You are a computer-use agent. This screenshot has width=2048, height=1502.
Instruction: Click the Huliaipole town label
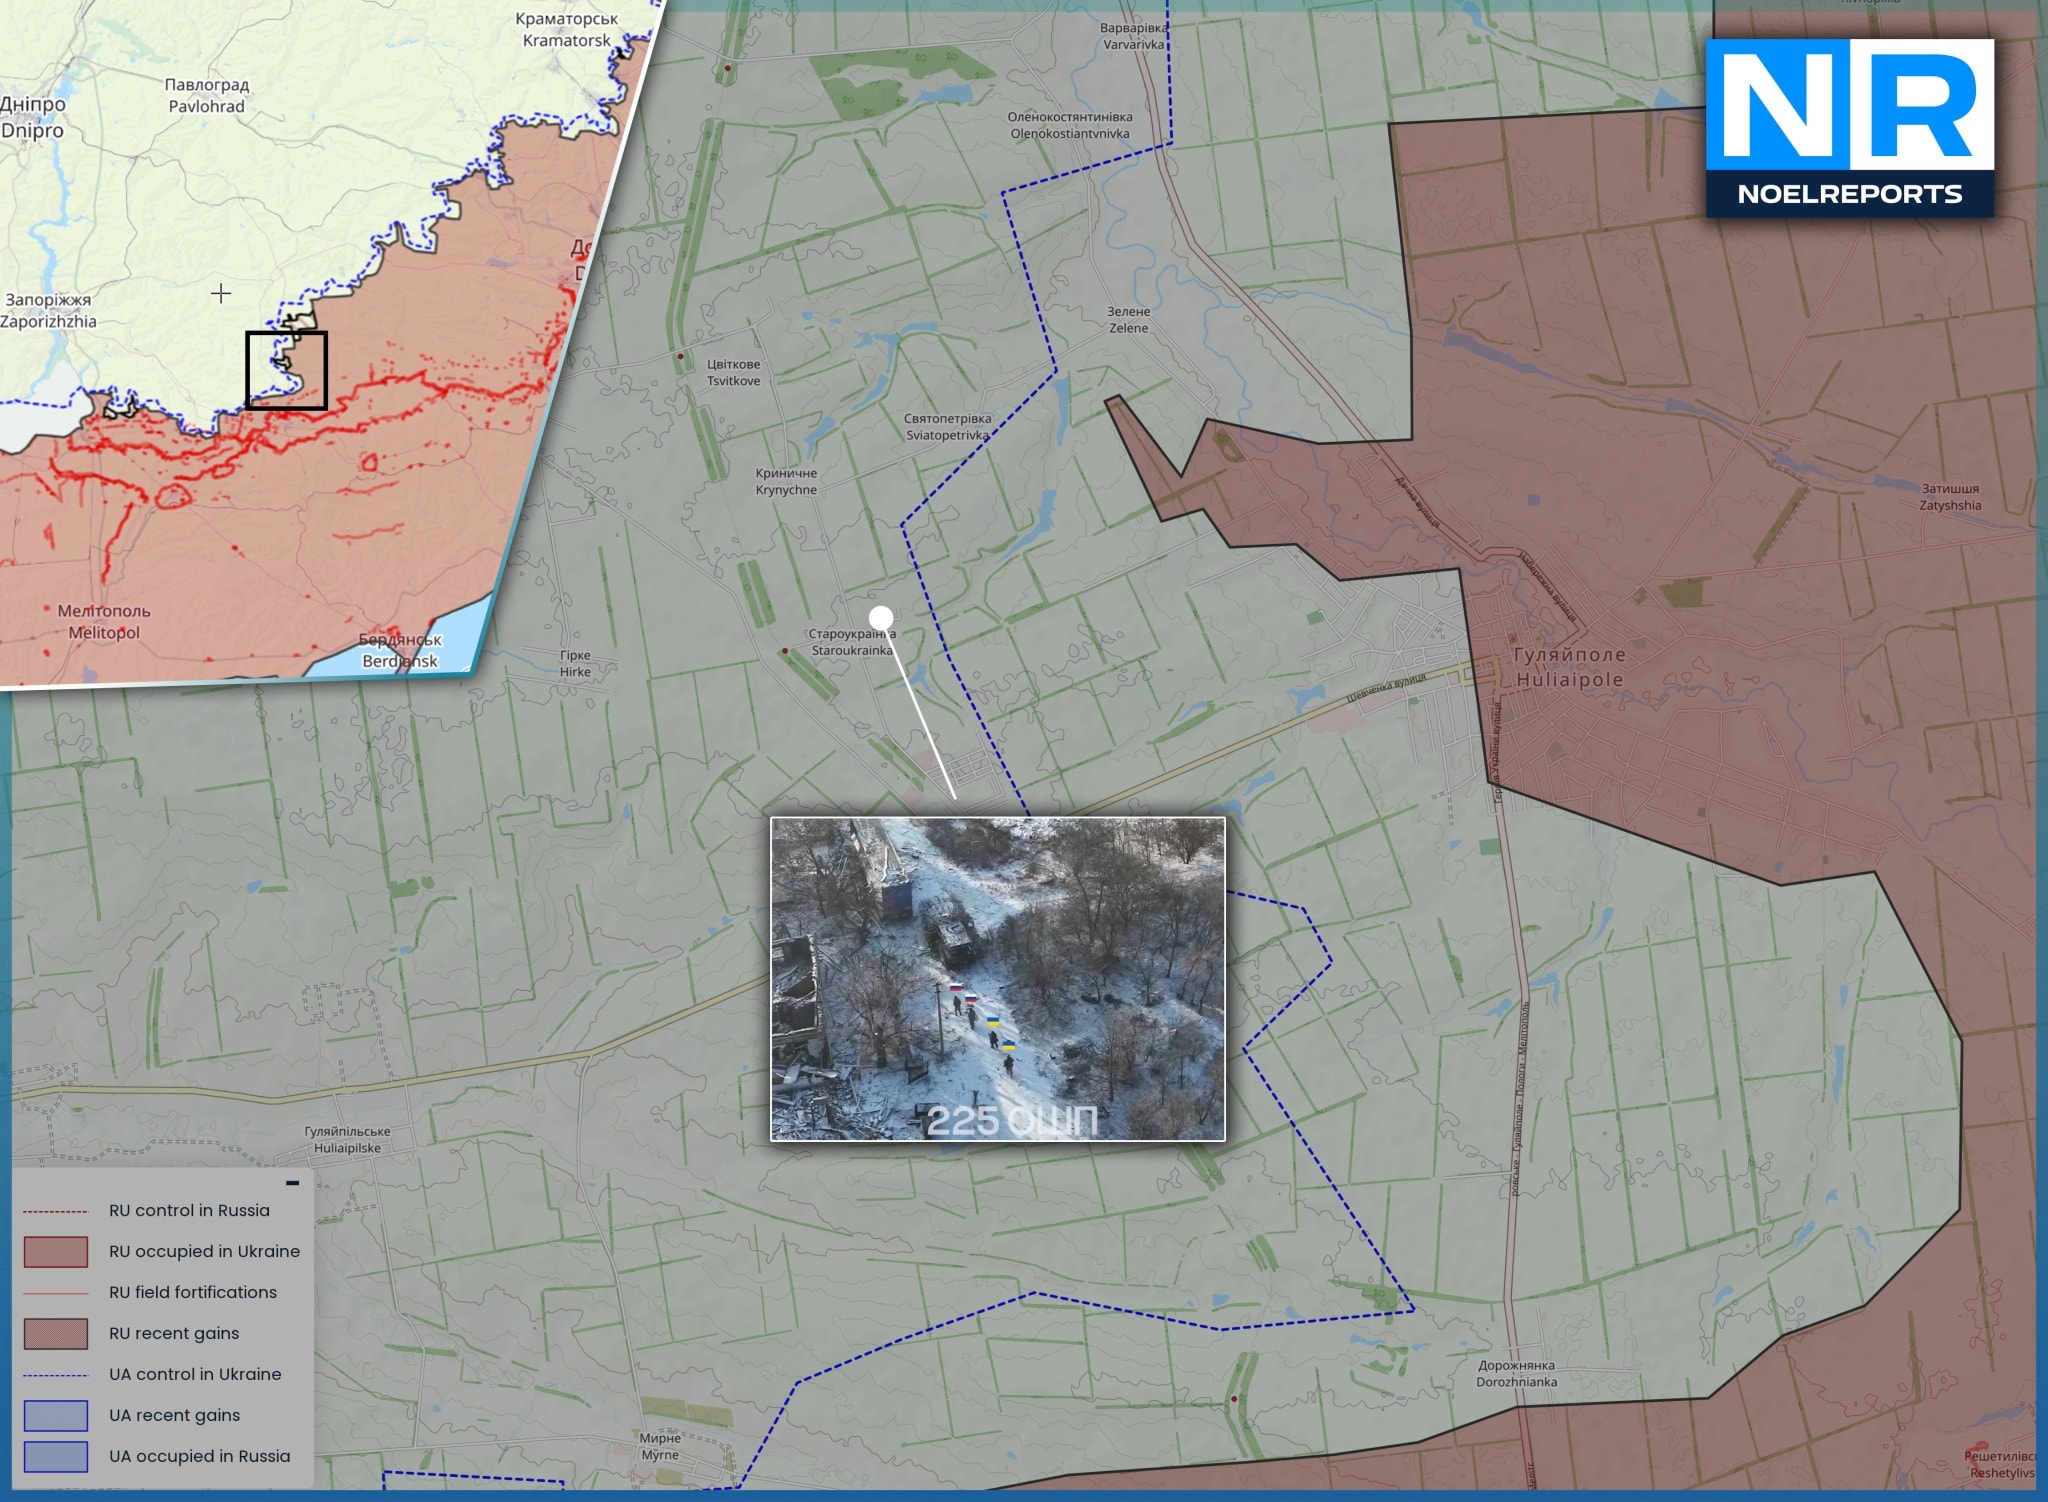point(1569,667)
